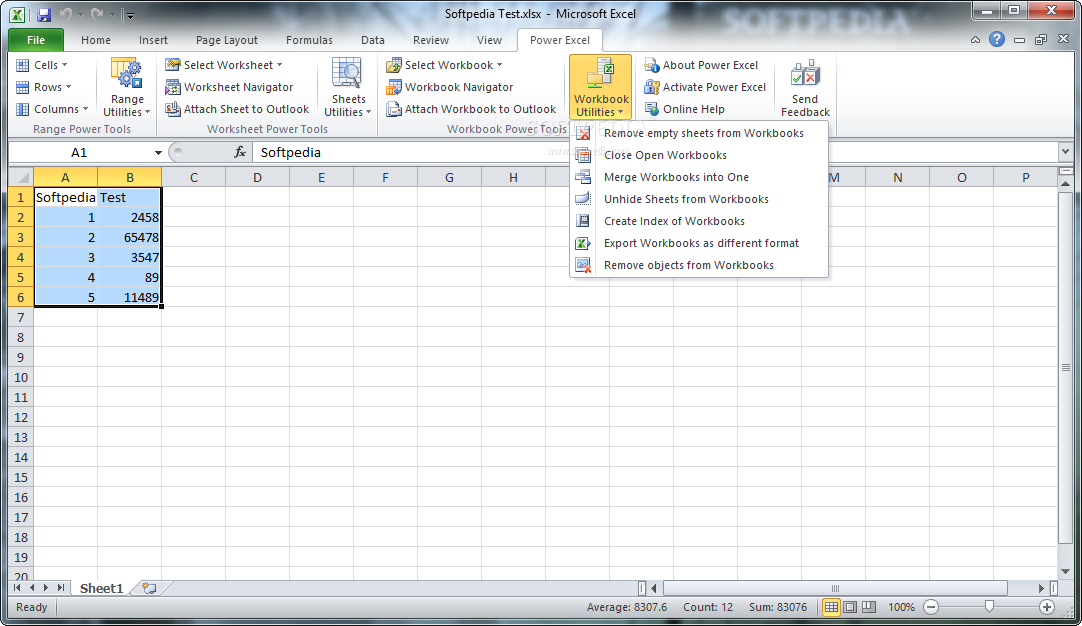Click the Save icon in quick access toolbar
The image size is (1082, 626).
pyautogui.click(x=44, y=14)
